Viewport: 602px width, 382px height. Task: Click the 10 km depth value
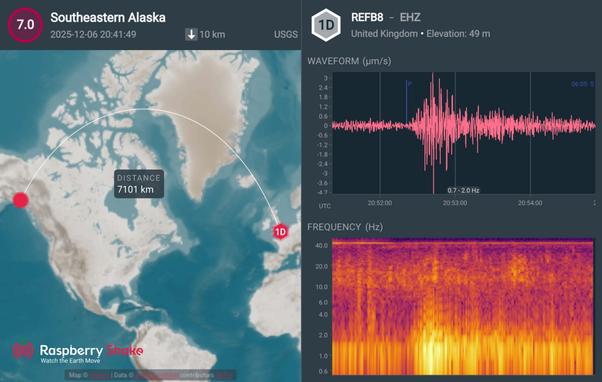click(x=212, y=34)
